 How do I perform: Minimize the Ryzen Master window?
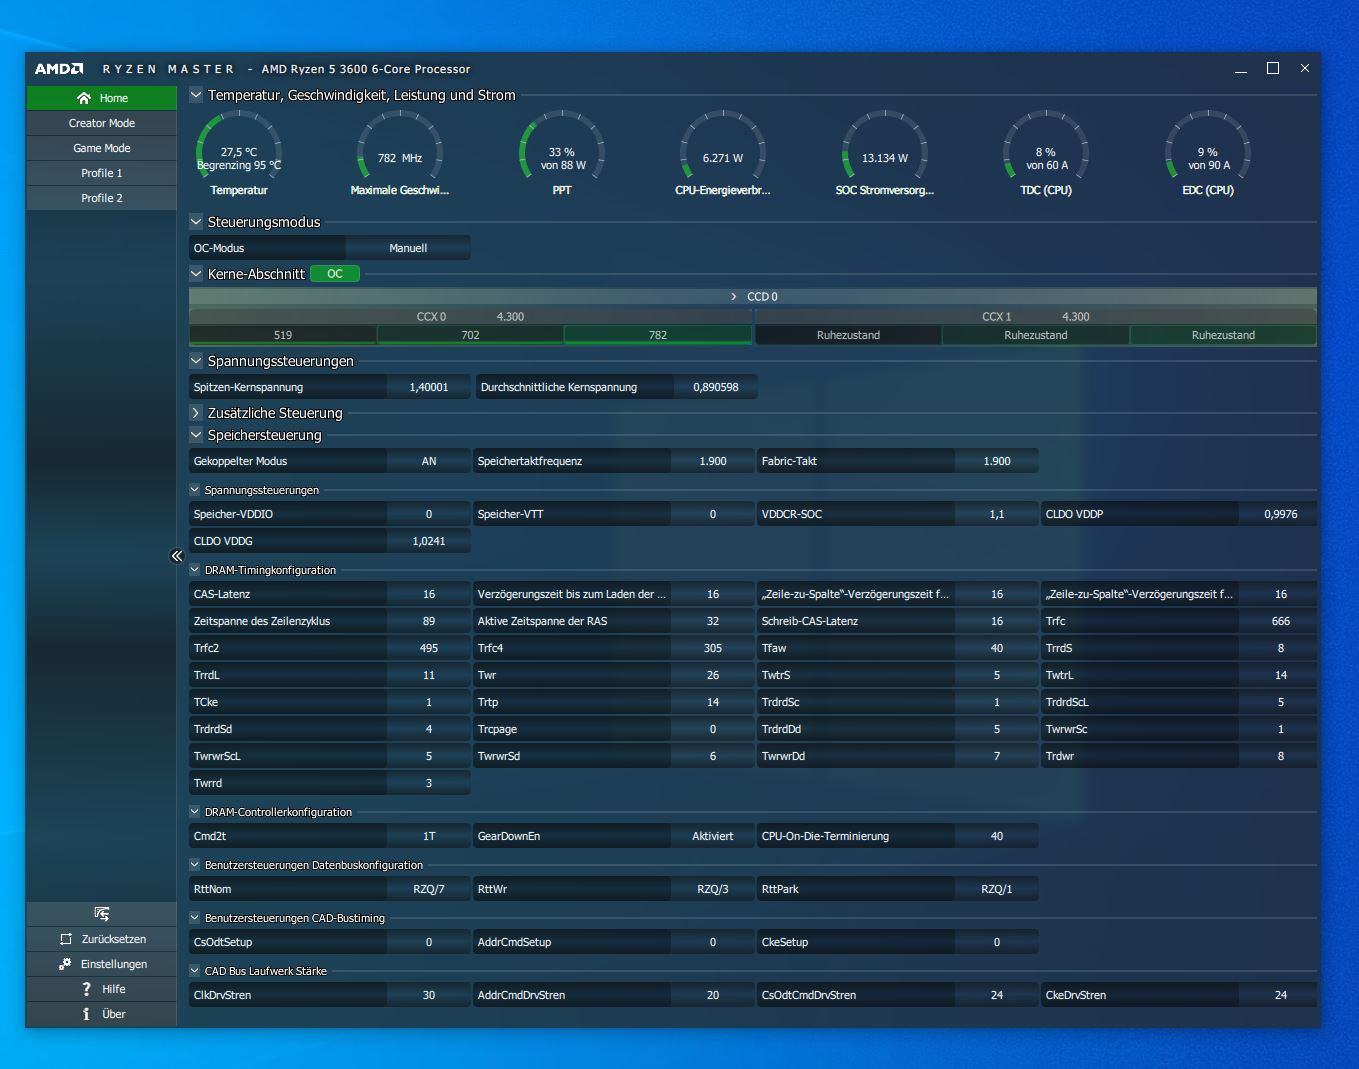(x=1241, y=69)
